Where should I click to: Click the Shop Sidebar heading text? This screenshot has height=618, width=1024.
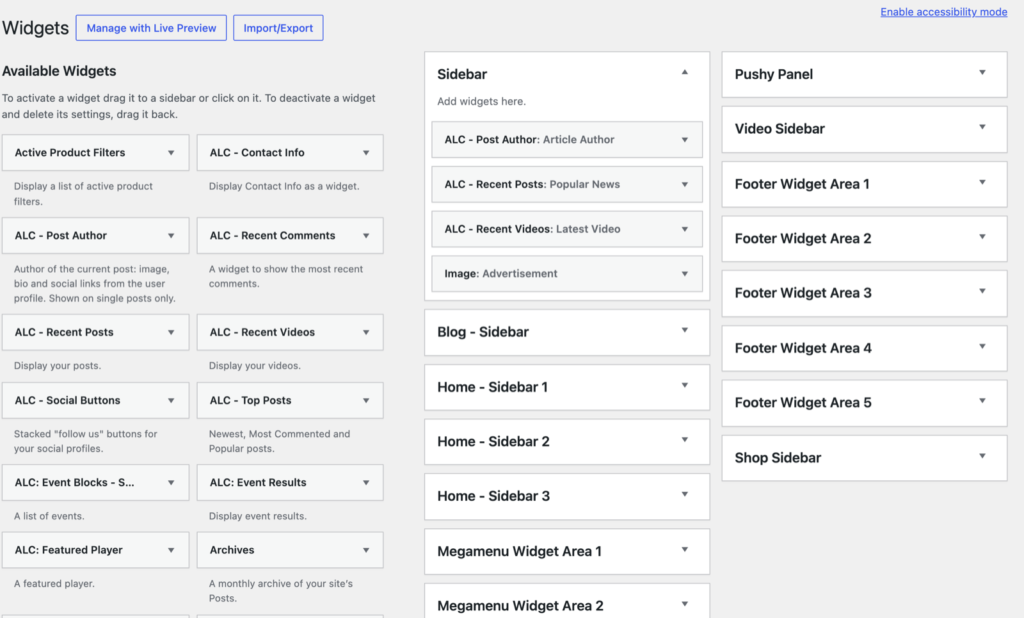[x=778, y=457]
